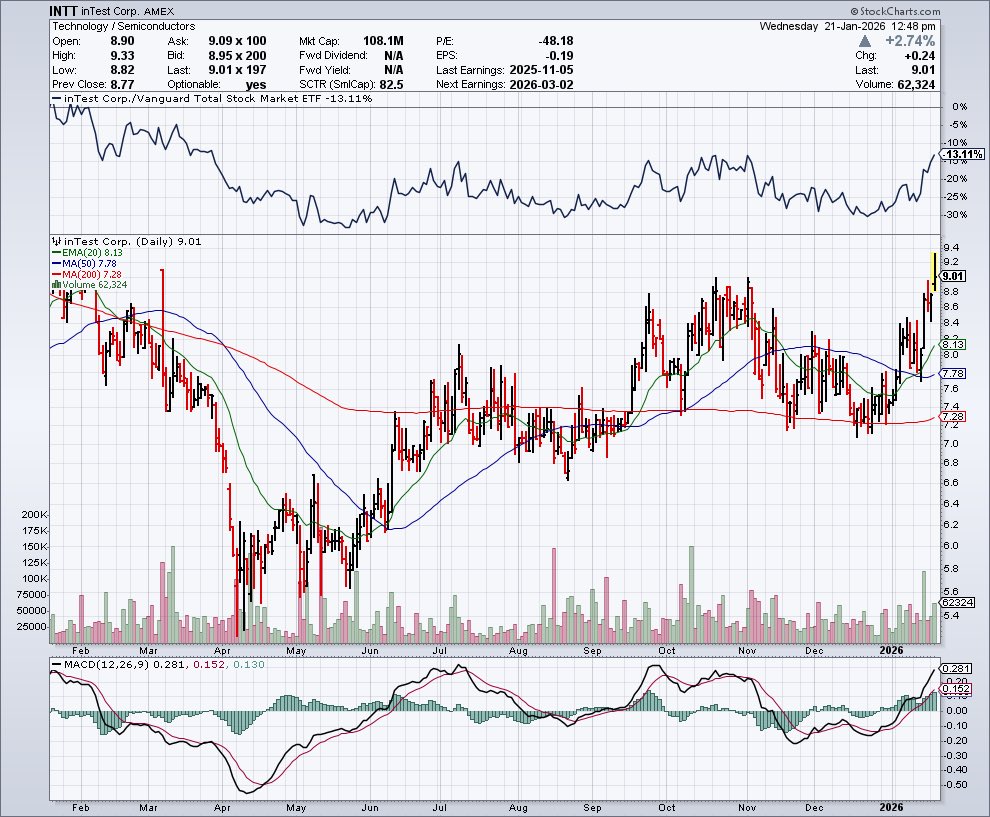Screen dimensions: 990x817
Task: Click the 'EMA(20) 8.13' legend entry
Action: [x=92, y=253]
